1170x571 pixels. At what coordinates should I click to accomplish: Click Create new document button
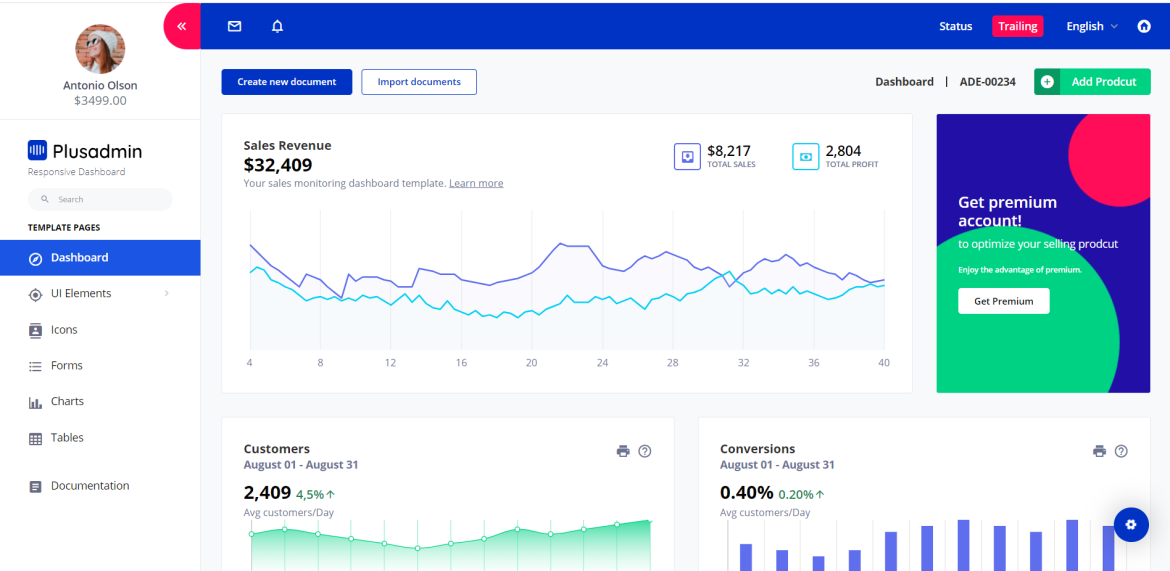pyautogui.click(x=287, y=82)
